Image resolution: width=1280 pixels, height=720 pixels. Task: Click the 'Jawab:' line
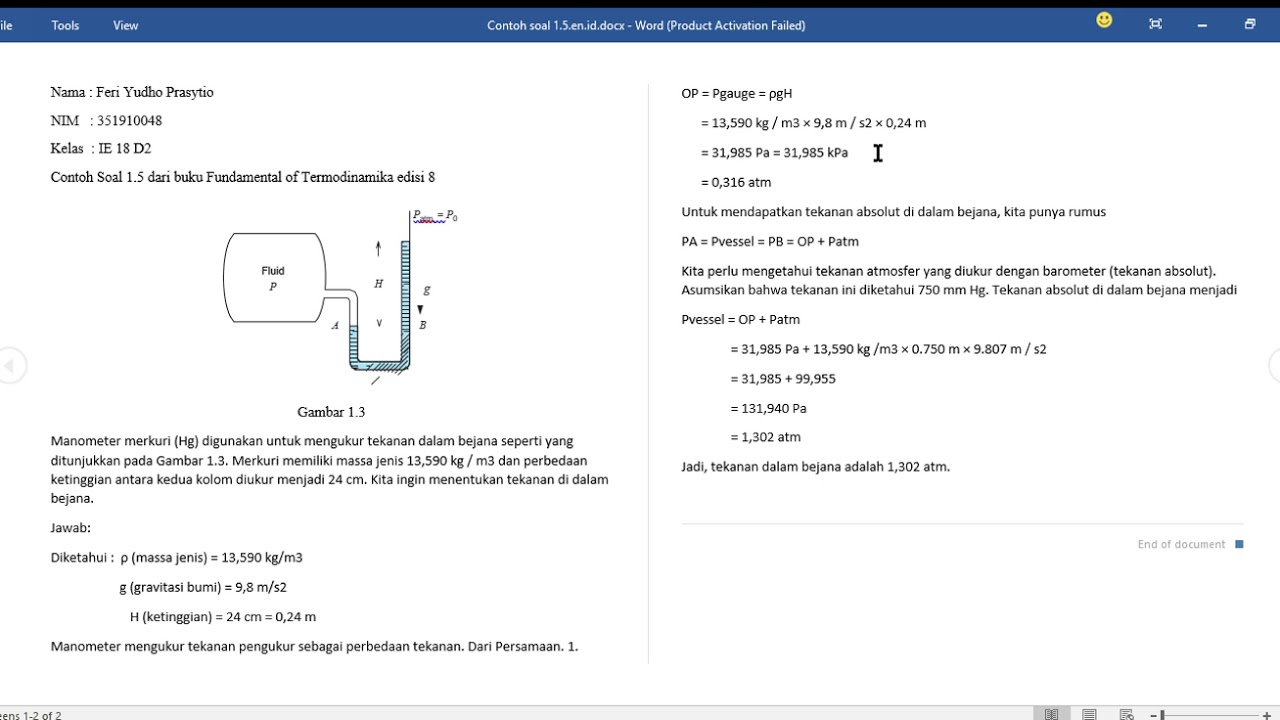[x=71, y=528]
